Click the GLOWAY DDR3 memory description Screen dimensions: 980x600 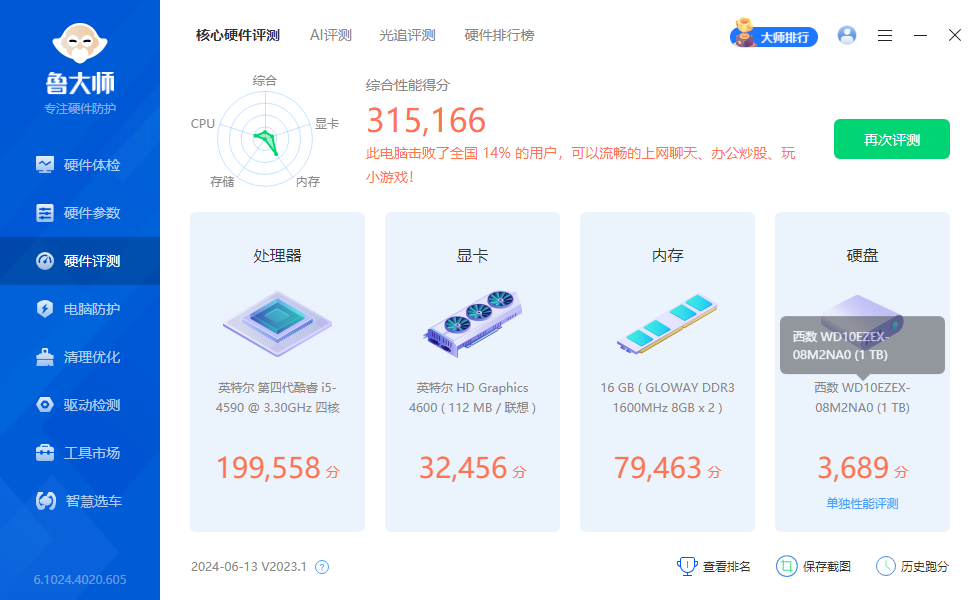click(x=668, y=398)
